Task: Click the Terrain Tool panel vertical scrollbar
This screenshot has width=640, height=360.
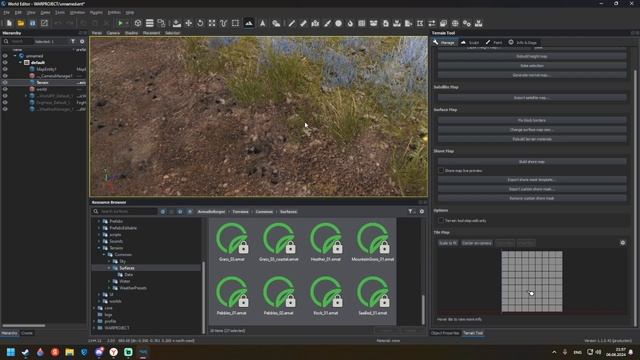Action: tap(635, 198)
